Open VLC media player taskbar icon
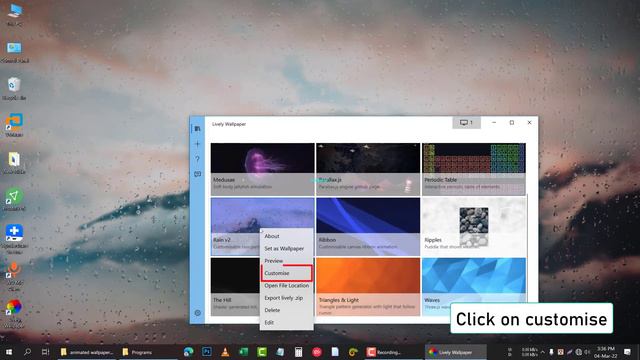The height and width of the screenshot is (360, 640). tap(225, 352)
